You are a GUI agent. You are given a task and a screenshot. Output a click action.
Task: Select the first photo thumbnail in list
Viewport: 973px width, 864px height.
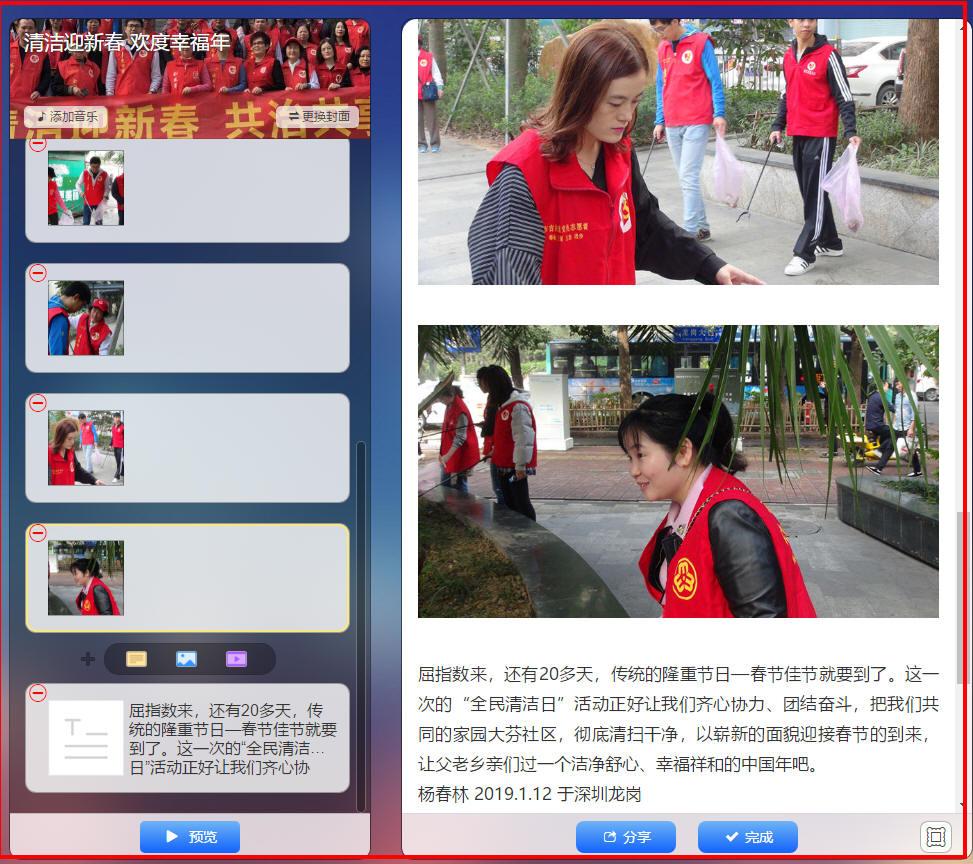(86, 188)
